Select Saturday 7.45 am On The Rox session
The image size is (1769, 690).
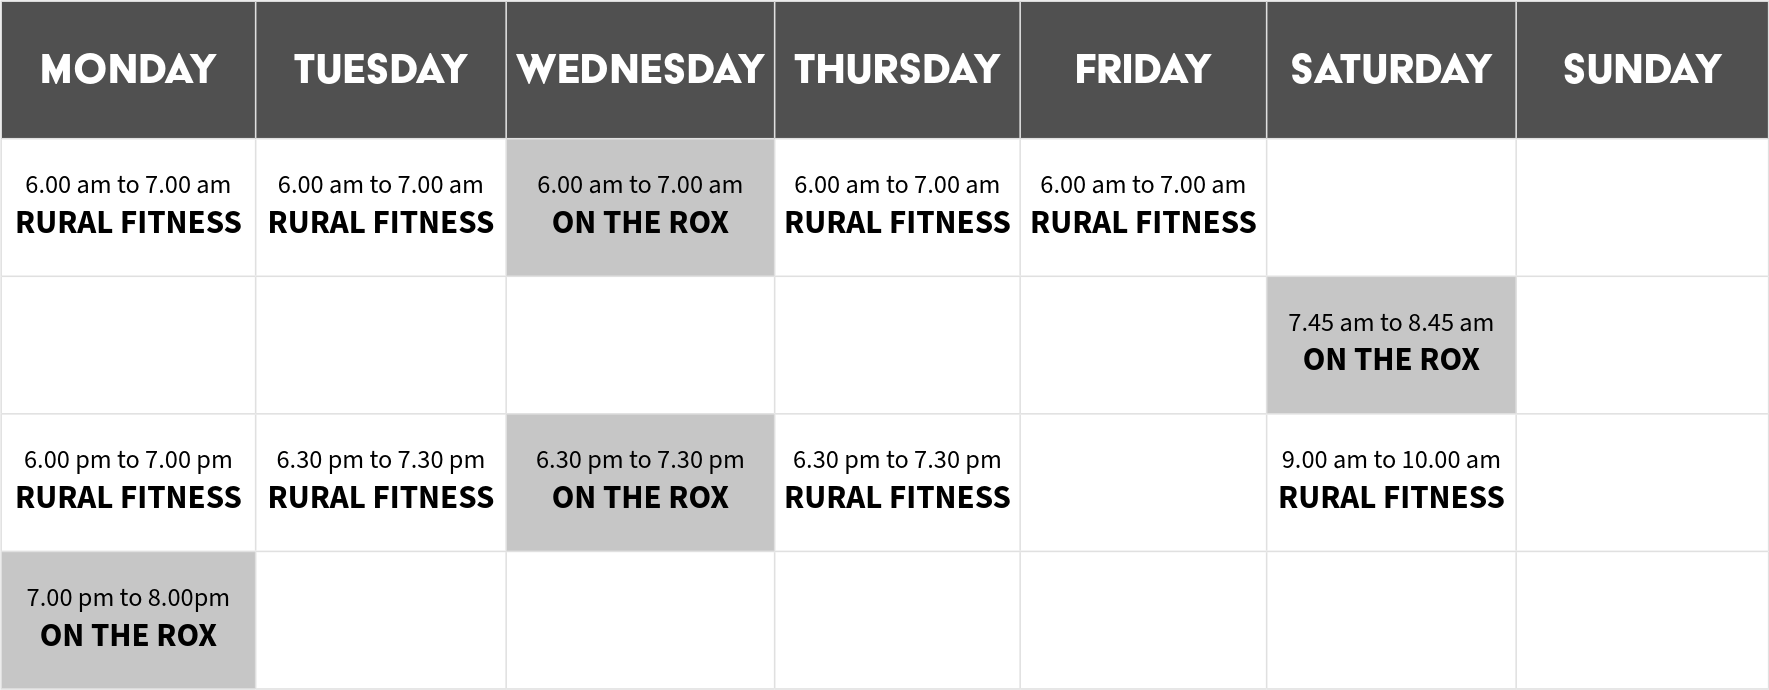click(x=1391, y=345)
